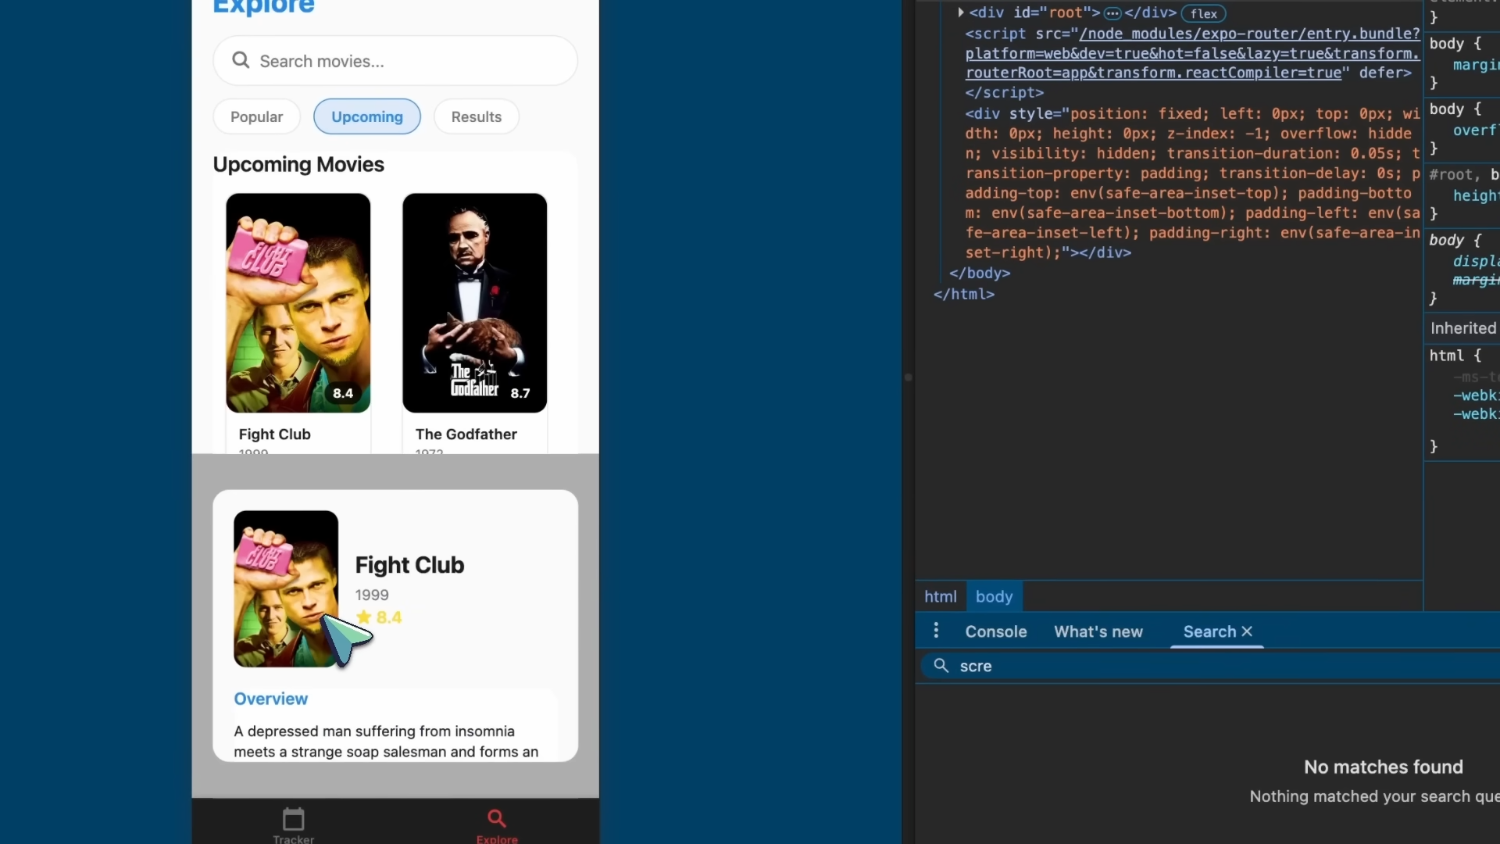The width and height of the screenshot is (1500, 844).
Task: Expand the div id="root" element
Action: (x=960, y=13)
